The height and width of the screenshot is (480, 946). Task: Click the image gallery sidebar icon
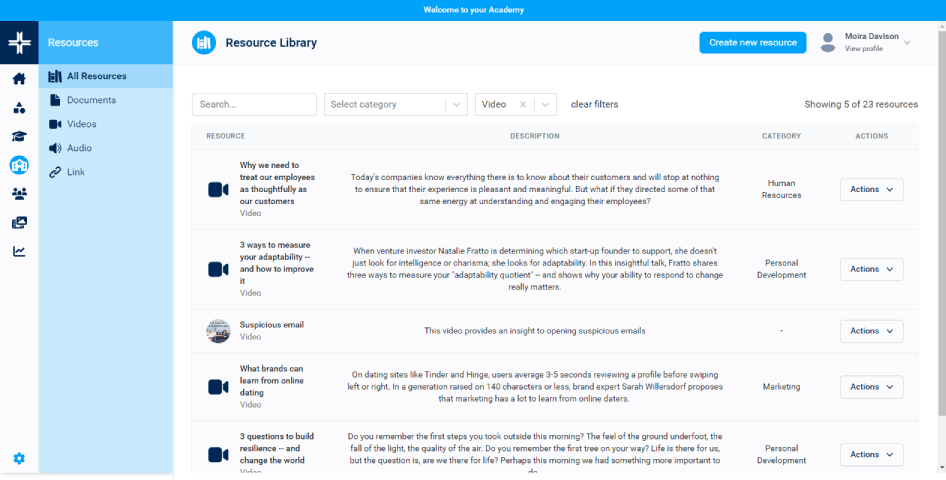pyautogui.click(x=19, y=222)
